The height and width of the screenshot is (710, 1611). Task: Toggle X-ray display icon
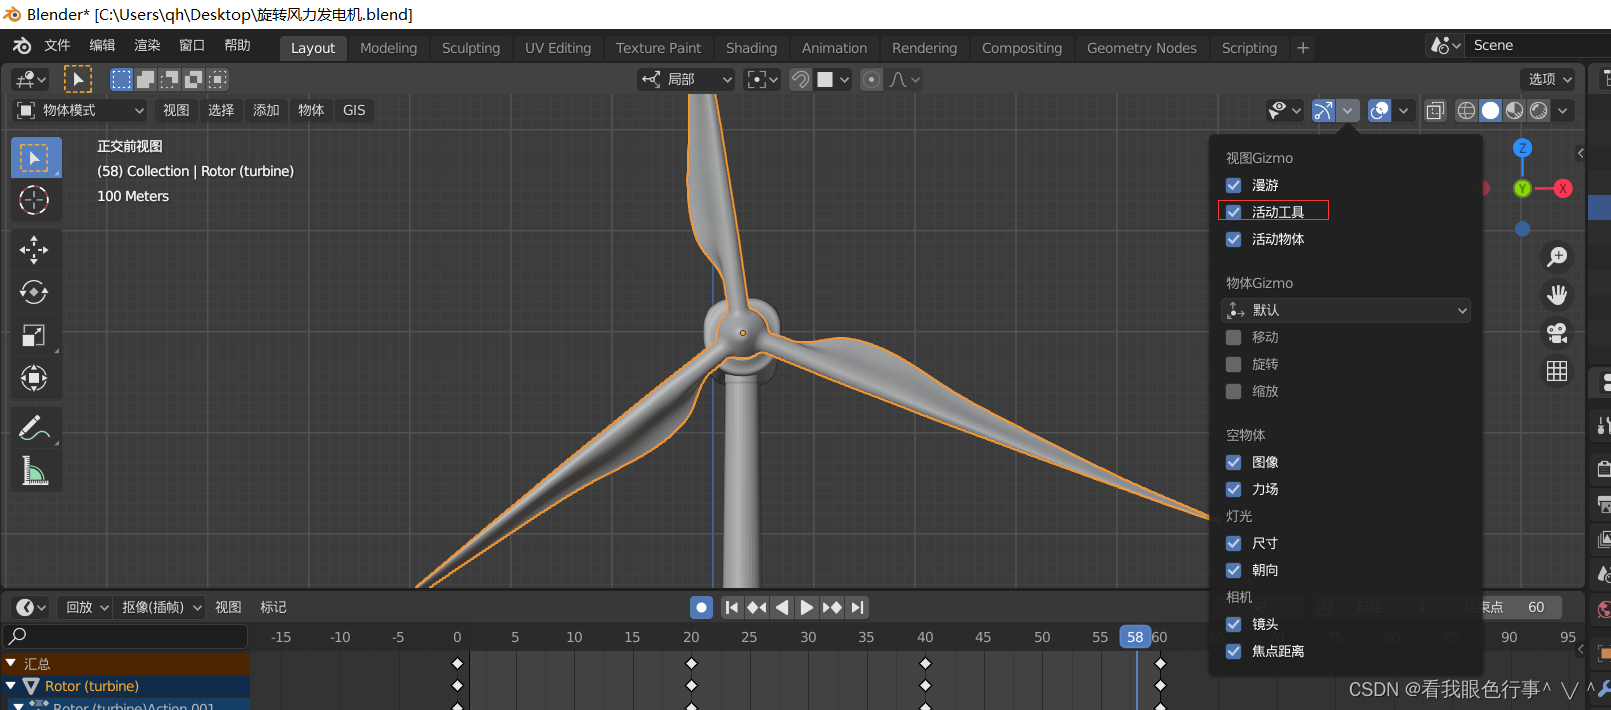1435,110
